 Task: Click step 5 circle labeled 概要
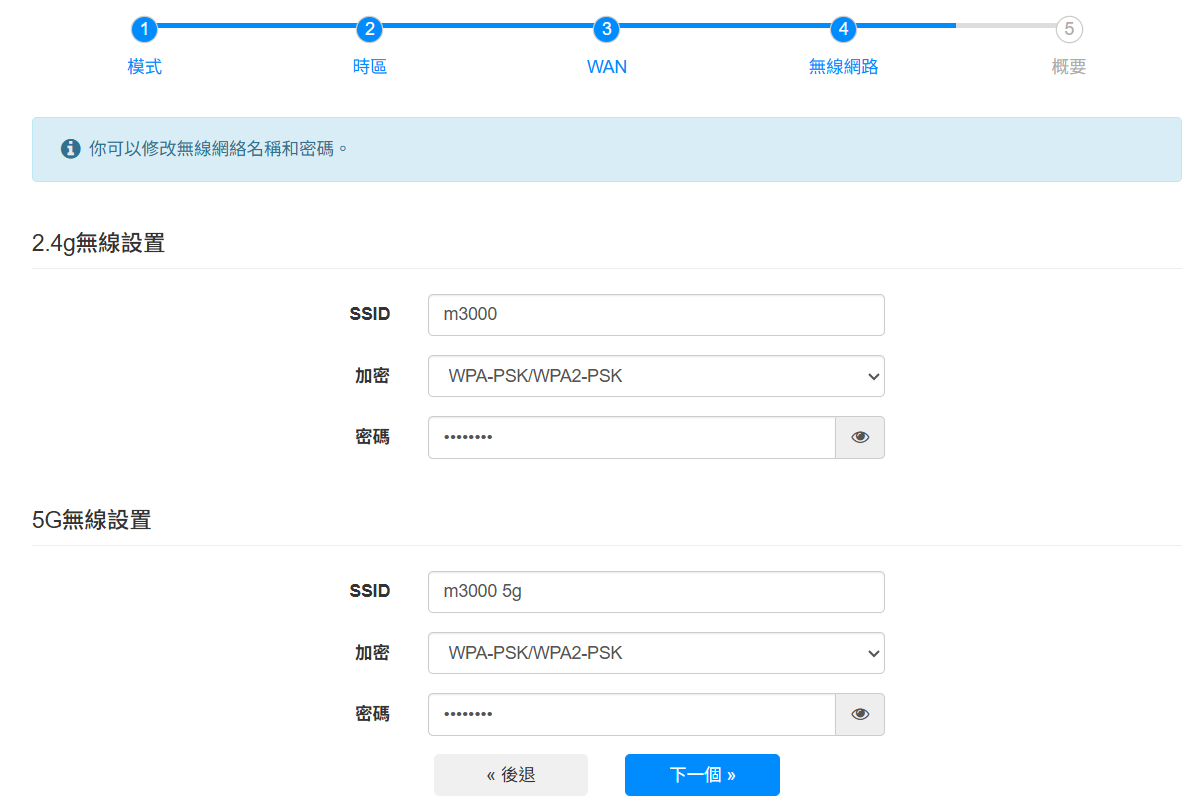1068,29
